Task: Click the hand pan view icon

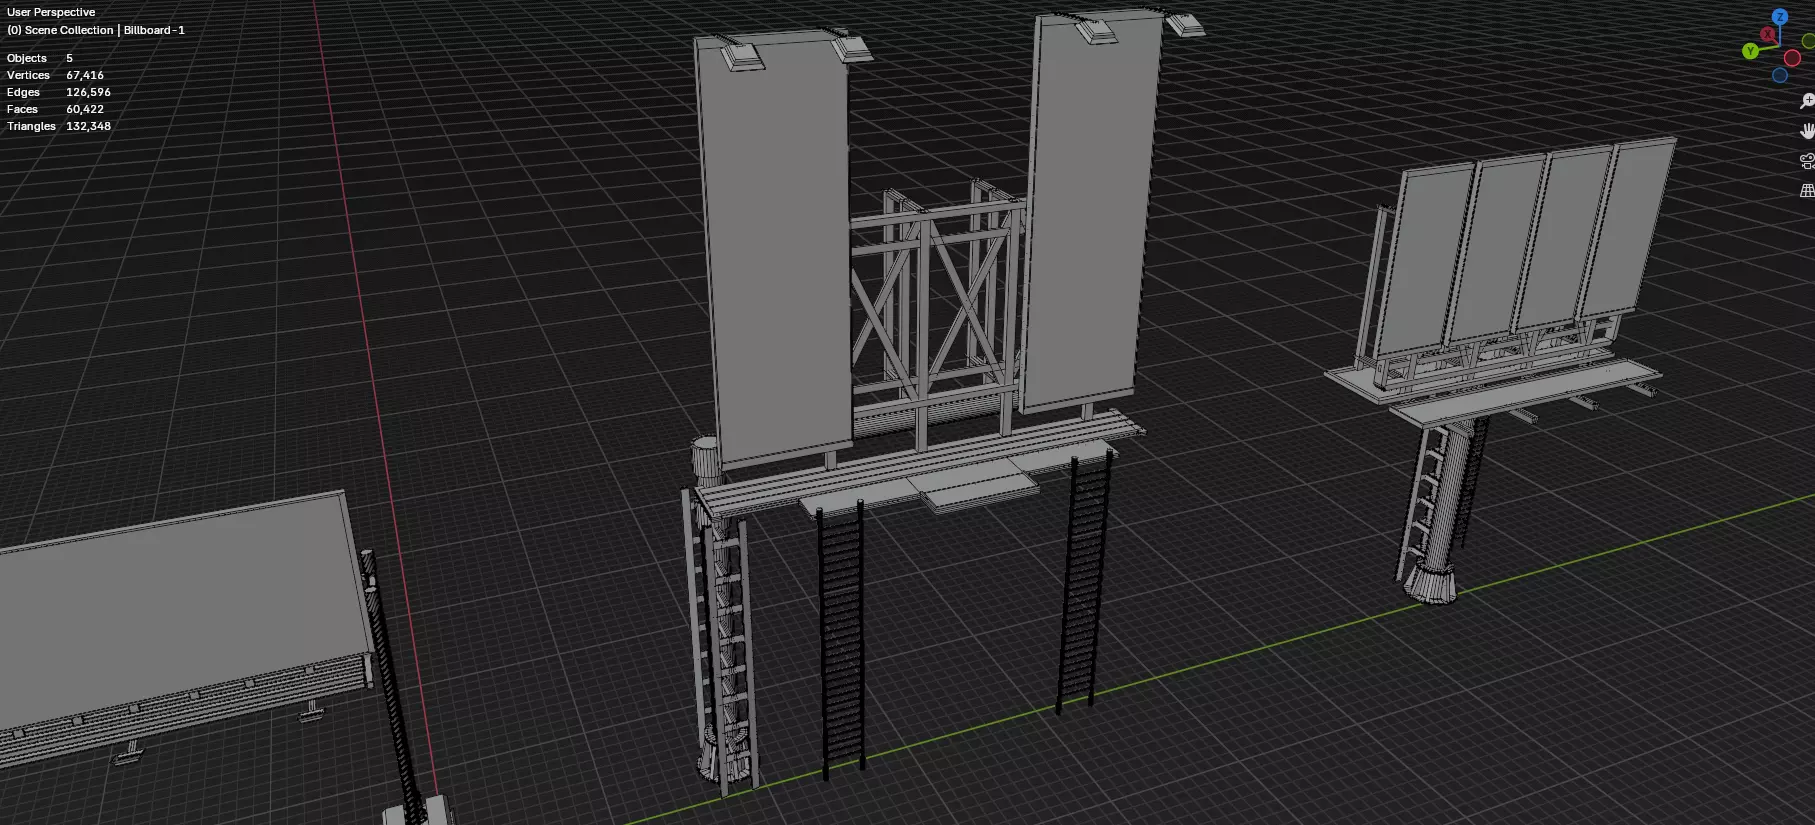Action: 1807,131
